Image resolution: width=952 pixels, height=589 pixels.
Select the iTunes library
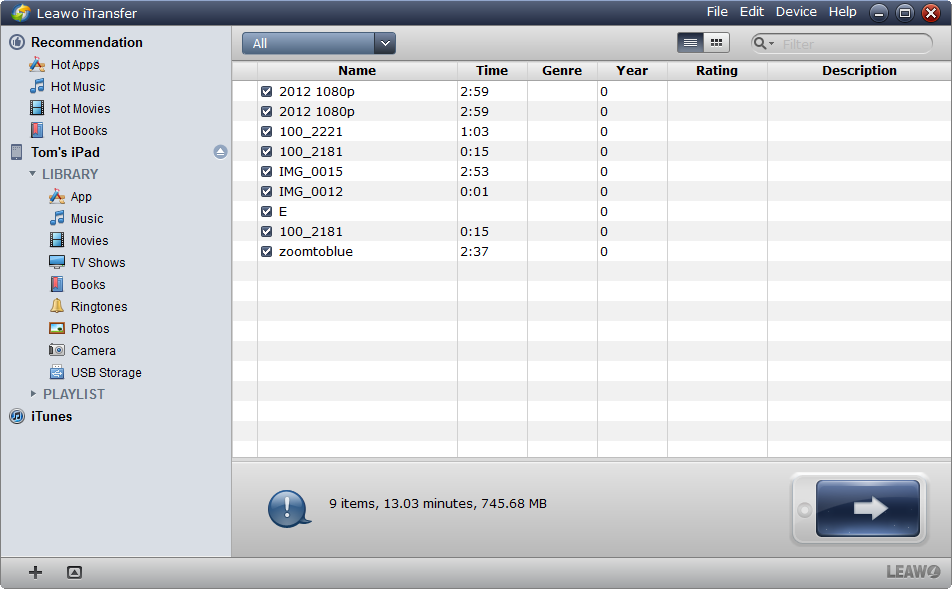(52, 416)
